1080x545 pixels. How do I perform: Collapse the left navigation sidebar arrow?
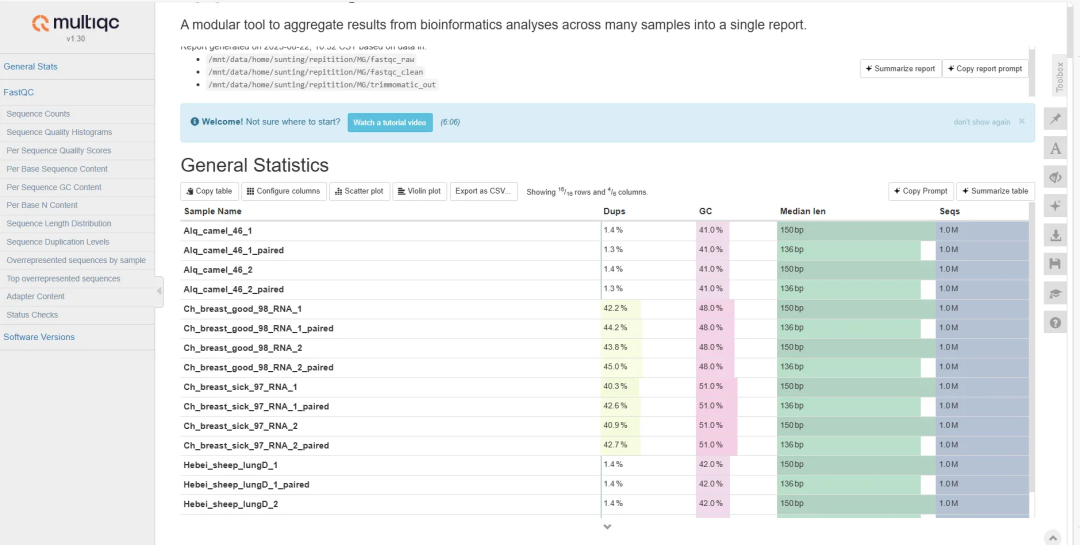tap(159, 290)
